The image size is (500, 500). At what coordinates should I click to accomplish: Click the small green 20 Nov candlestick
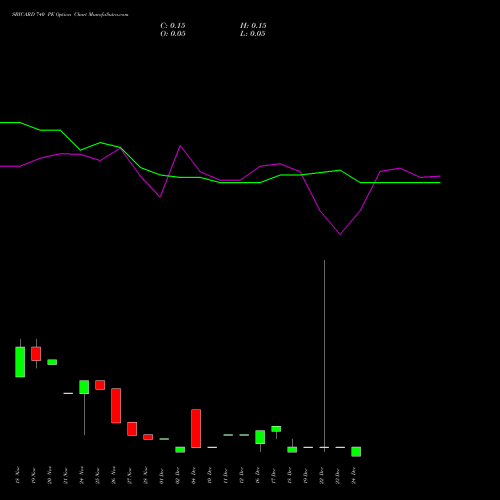[x=52, y=362]
